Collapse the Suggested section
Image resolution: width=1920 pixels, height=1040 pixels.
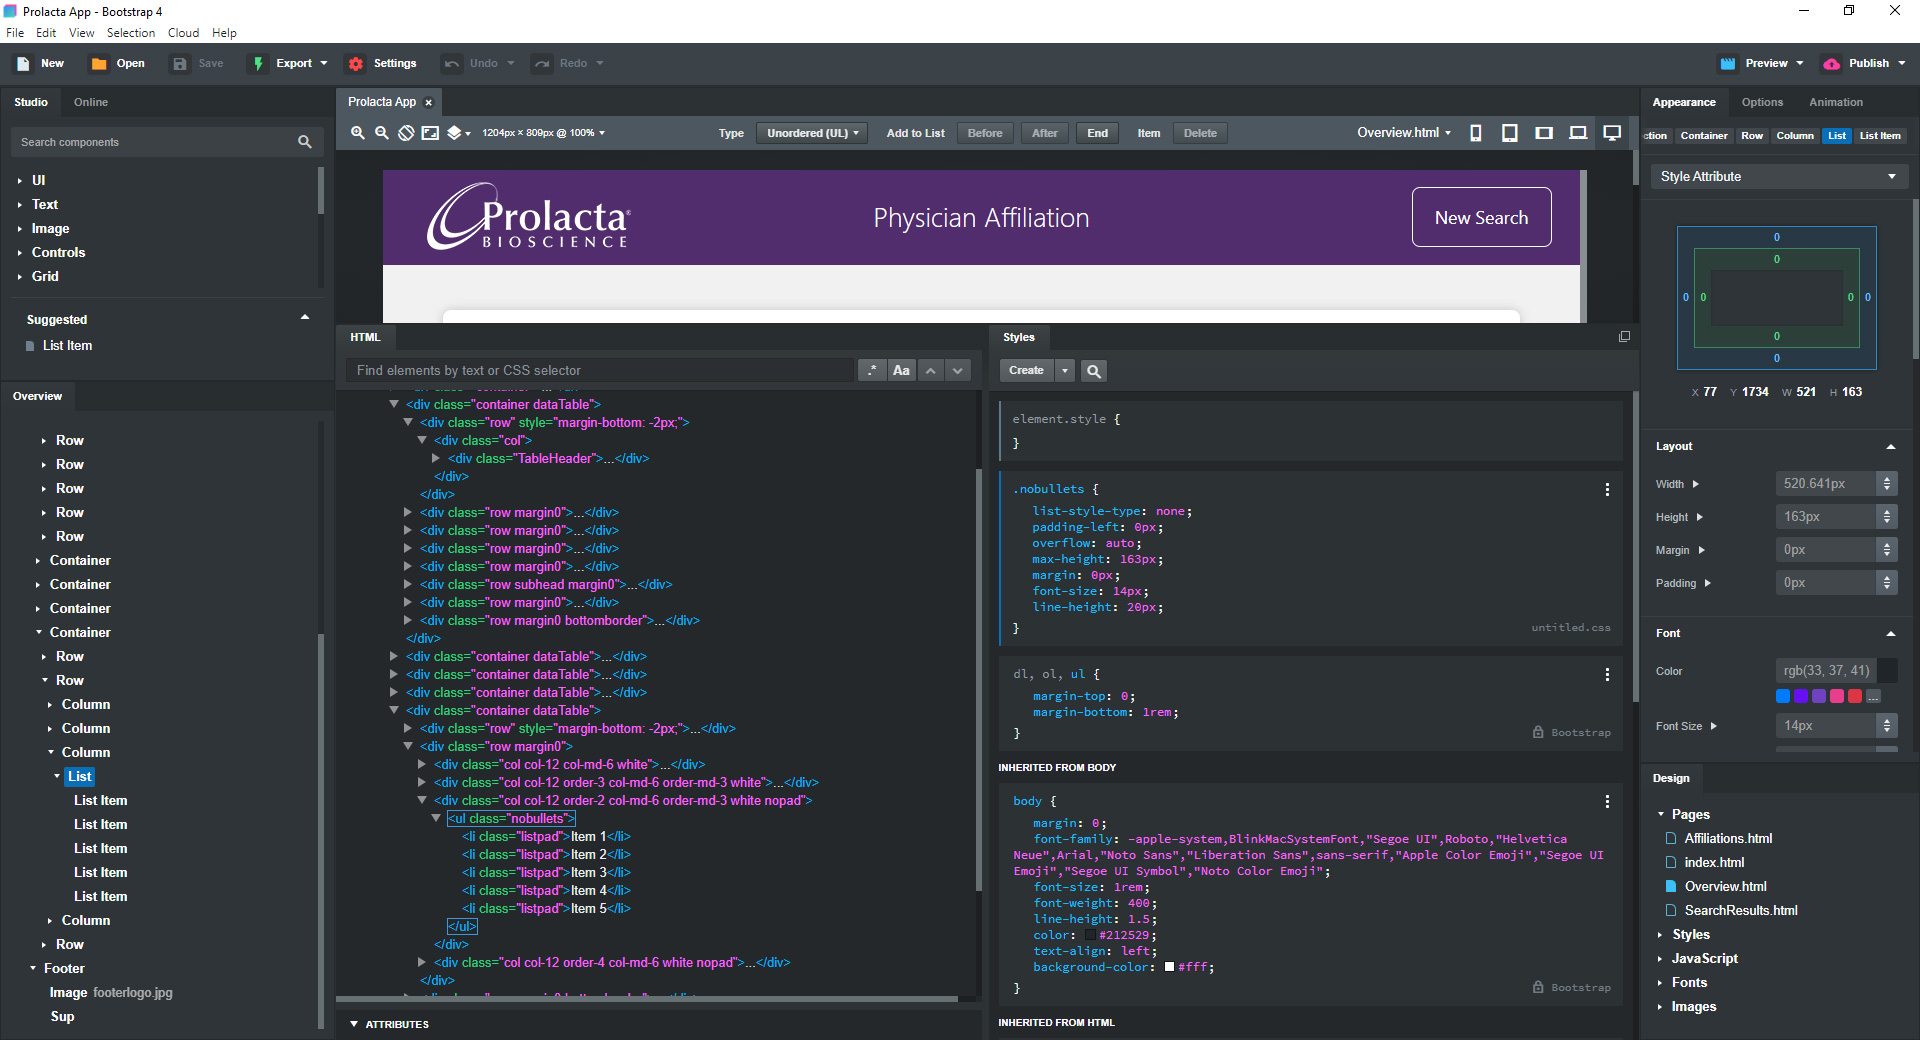(x=305, y=318)
